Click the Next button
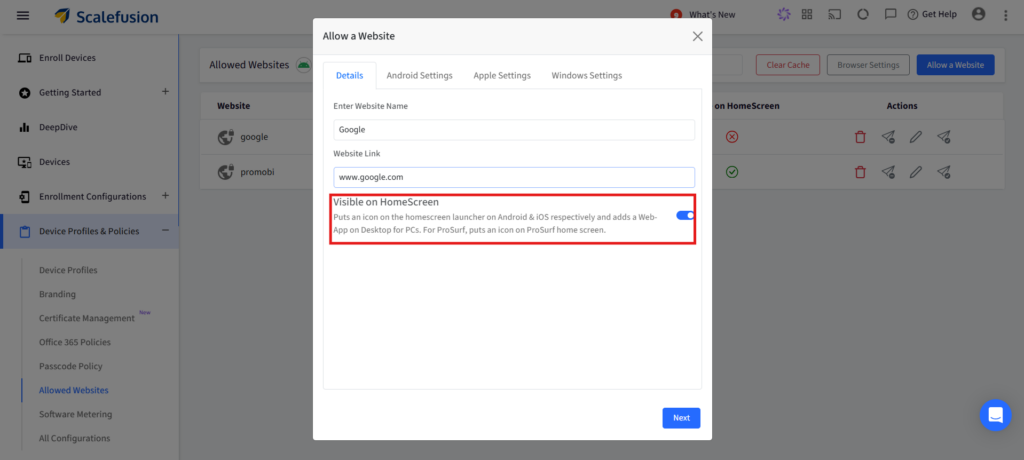This screenshot has height=460, width=1024. (x=681, y=418)
